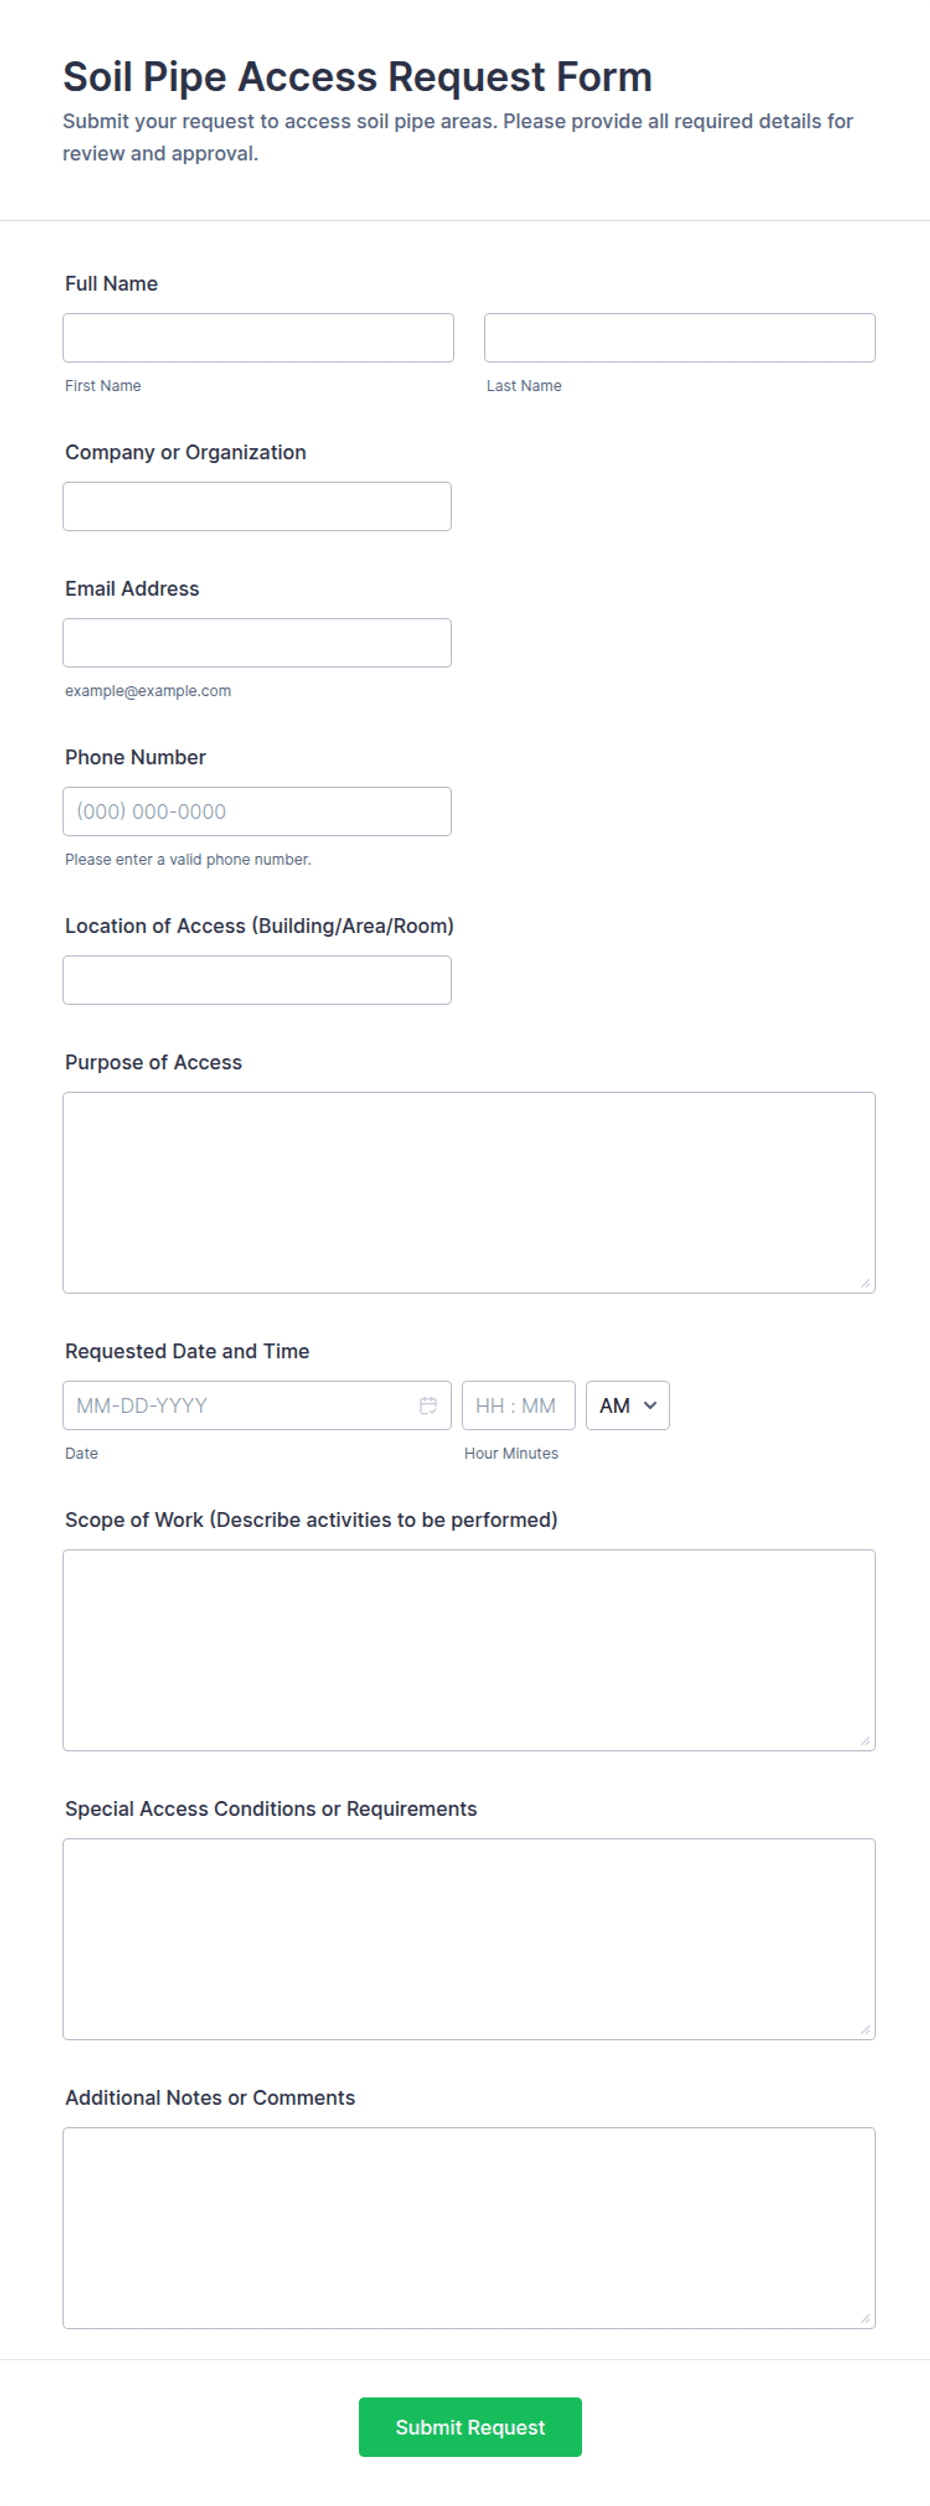Focus the First Name input field
The image size is (930, 2506).
click(258, 338)
